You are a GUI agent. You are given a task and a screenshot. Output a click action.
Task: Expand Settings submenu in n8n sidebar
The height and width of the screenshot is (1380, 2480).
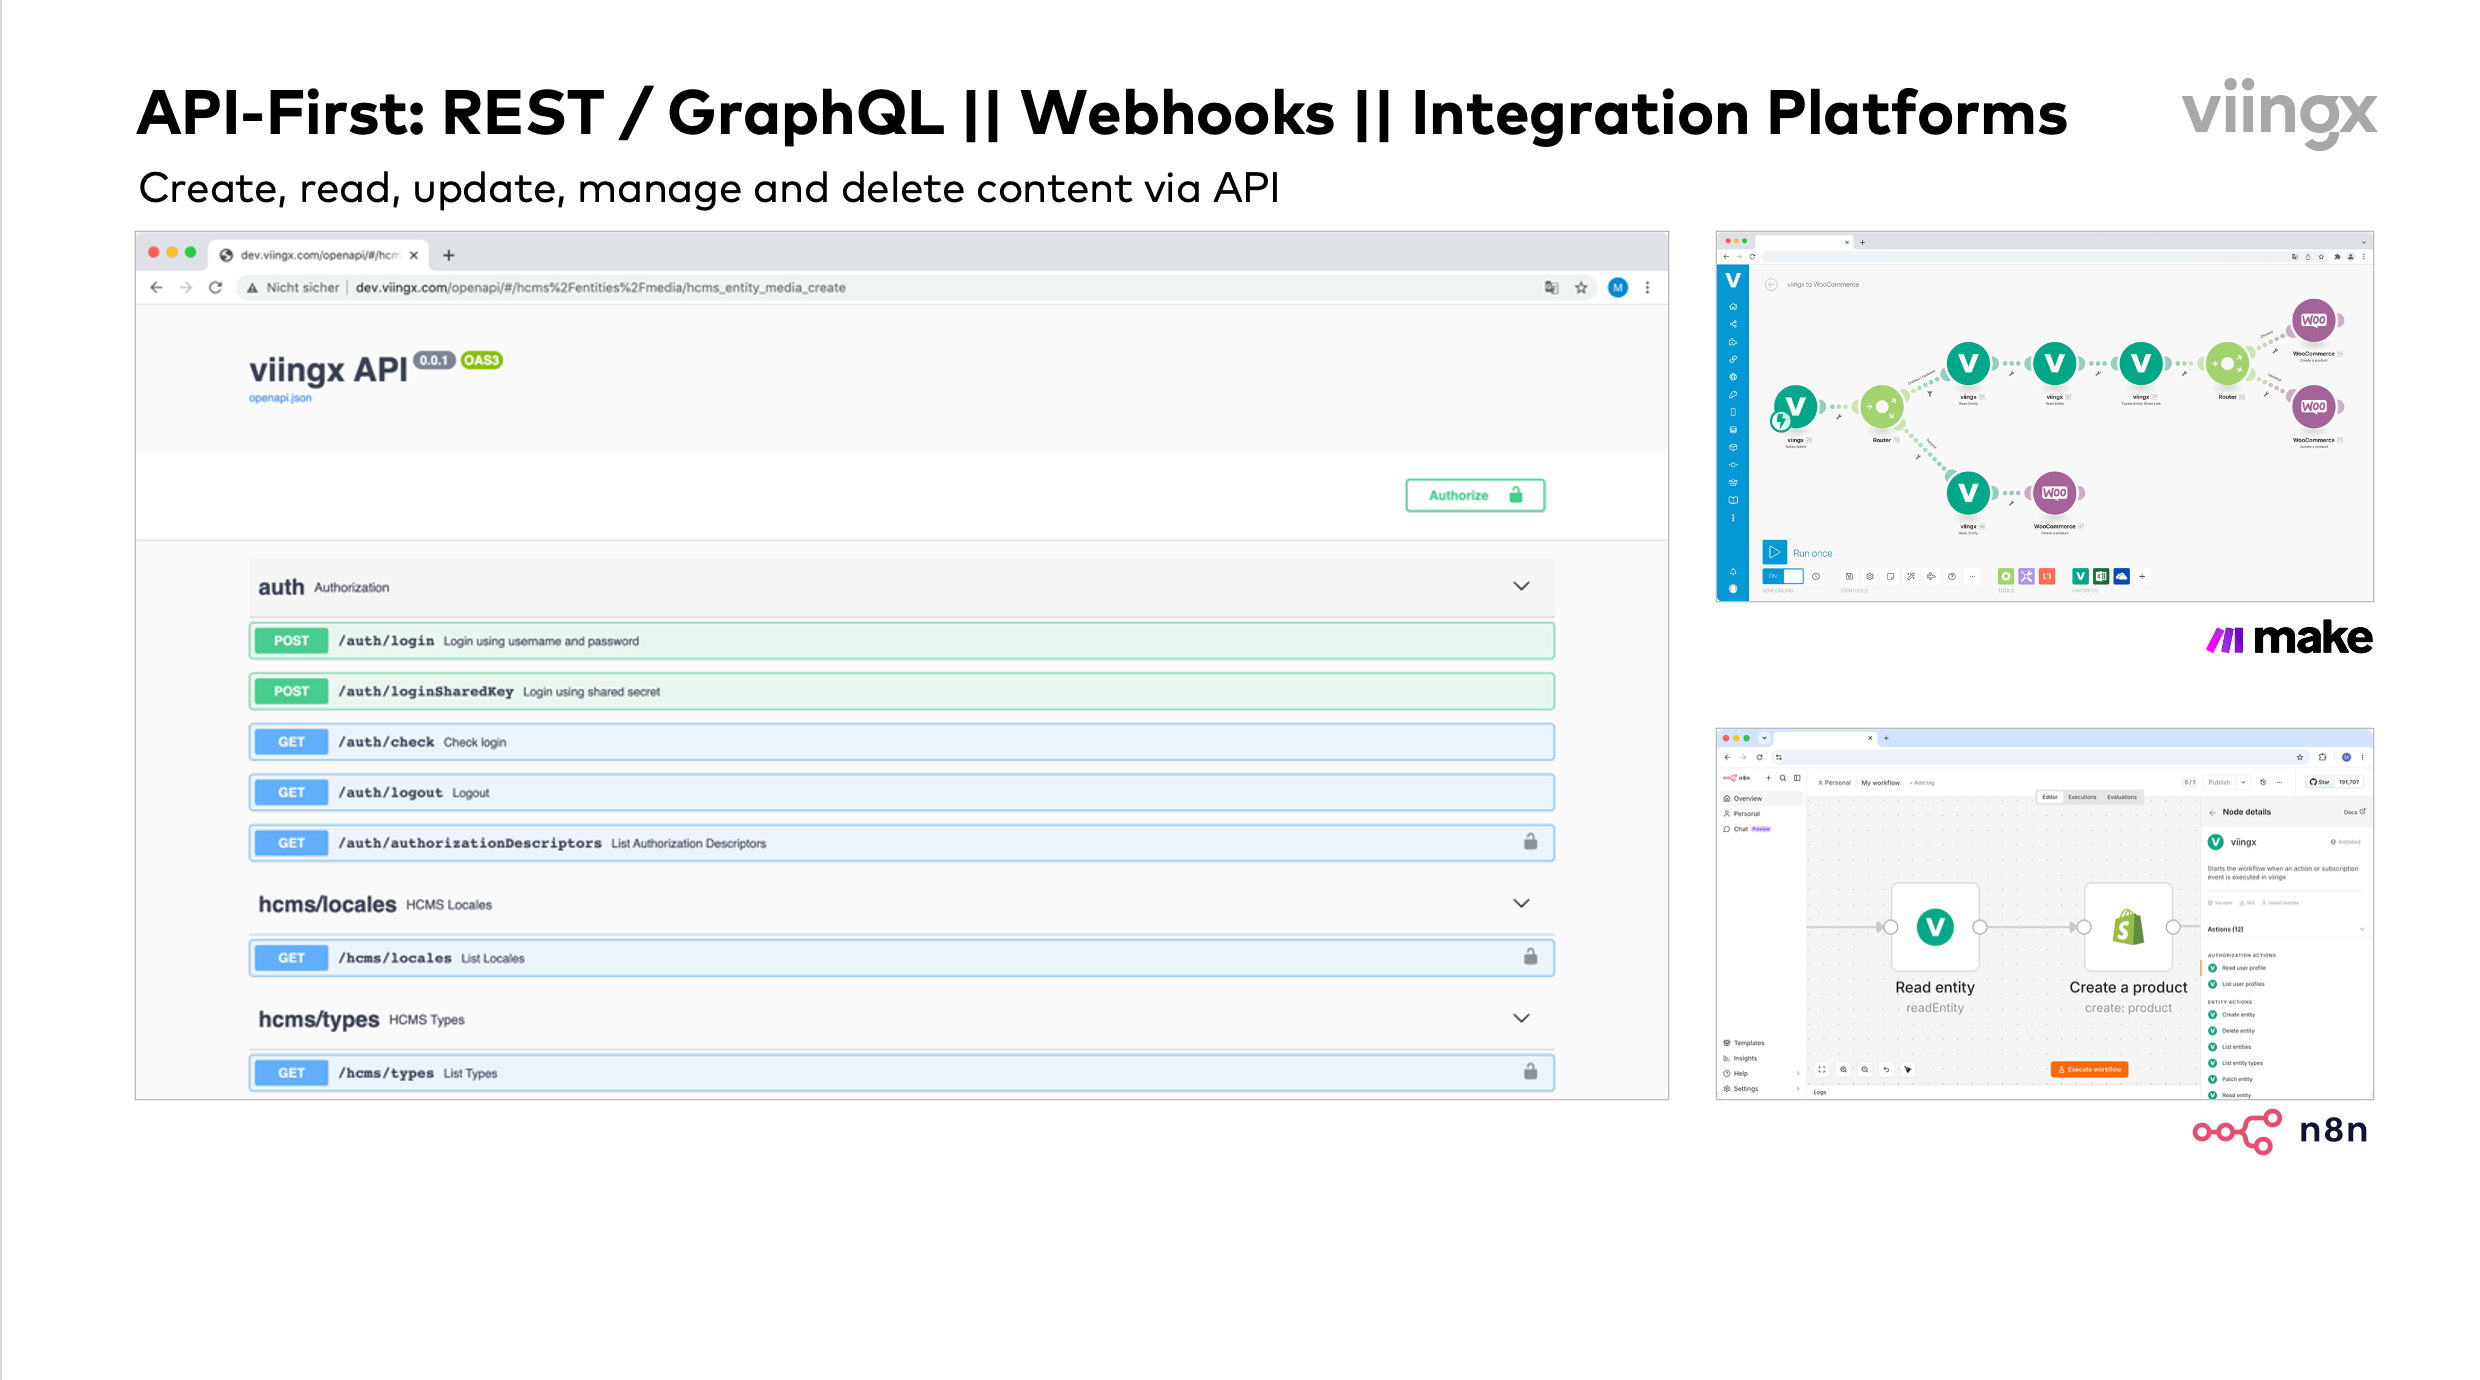click(1798, 1089)
